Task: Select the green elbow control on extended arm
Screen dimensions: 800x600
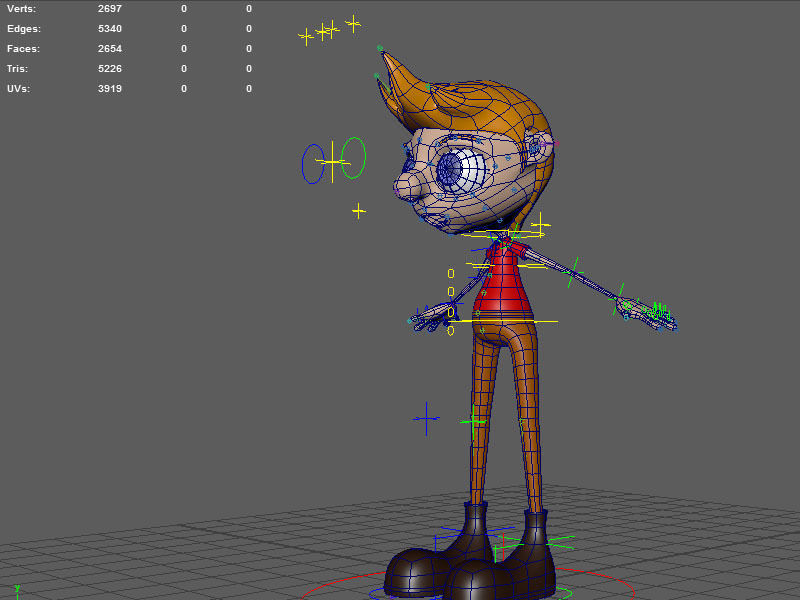Action: pos(574,273)
